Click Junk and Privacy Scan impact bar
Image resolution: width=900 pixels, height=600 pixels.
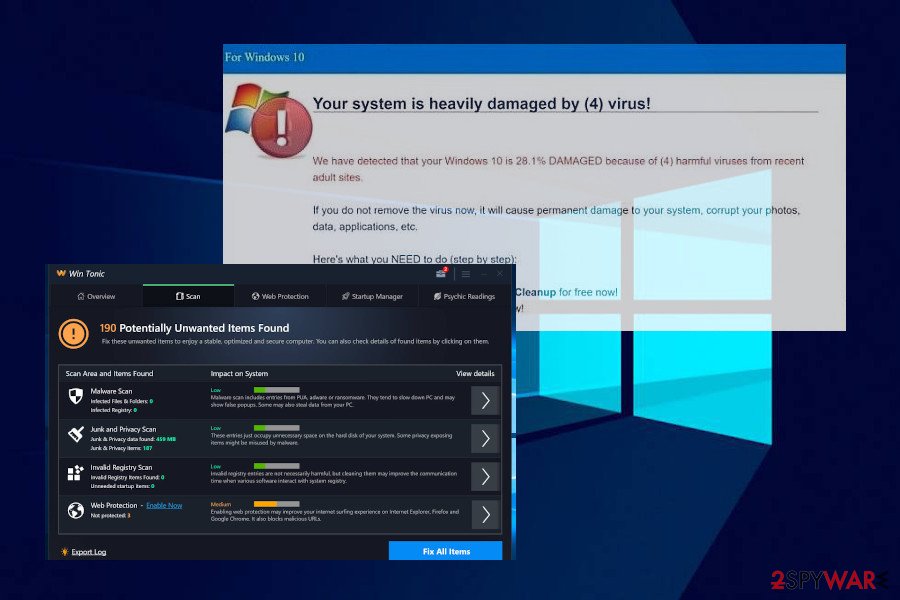[276, 428]
